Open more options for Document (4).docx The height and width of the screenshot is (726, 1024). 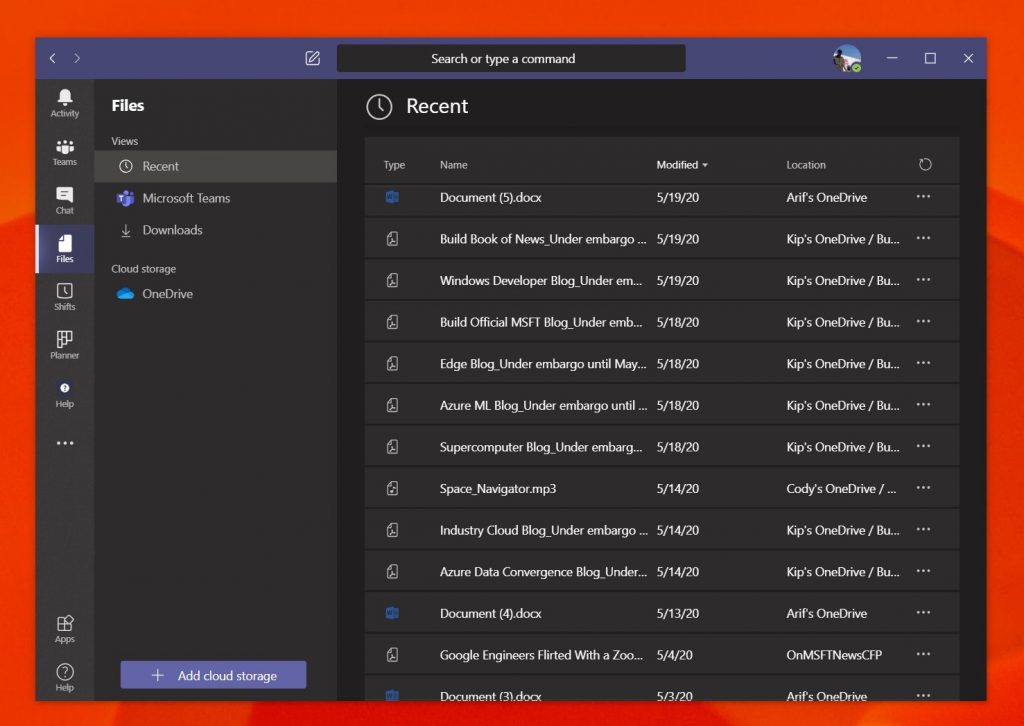[x=923, y=612]
